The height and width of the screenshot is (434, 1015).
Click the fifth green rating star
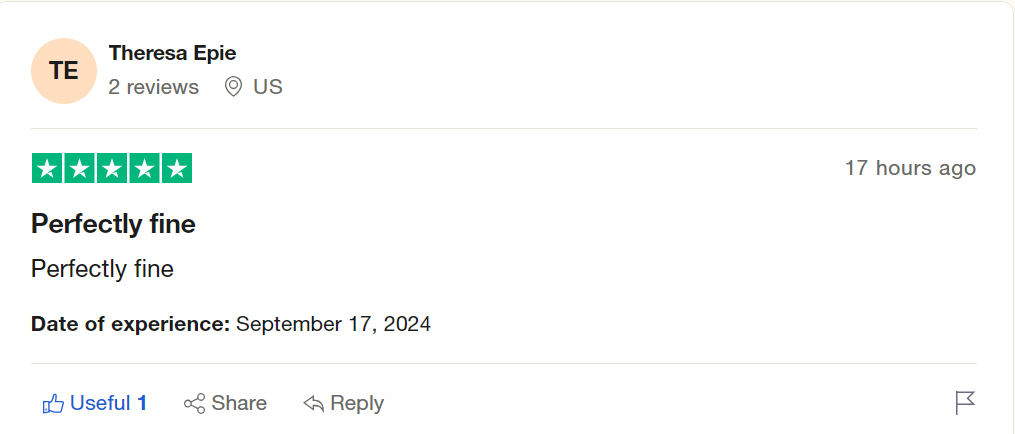(x=177, y=169)
